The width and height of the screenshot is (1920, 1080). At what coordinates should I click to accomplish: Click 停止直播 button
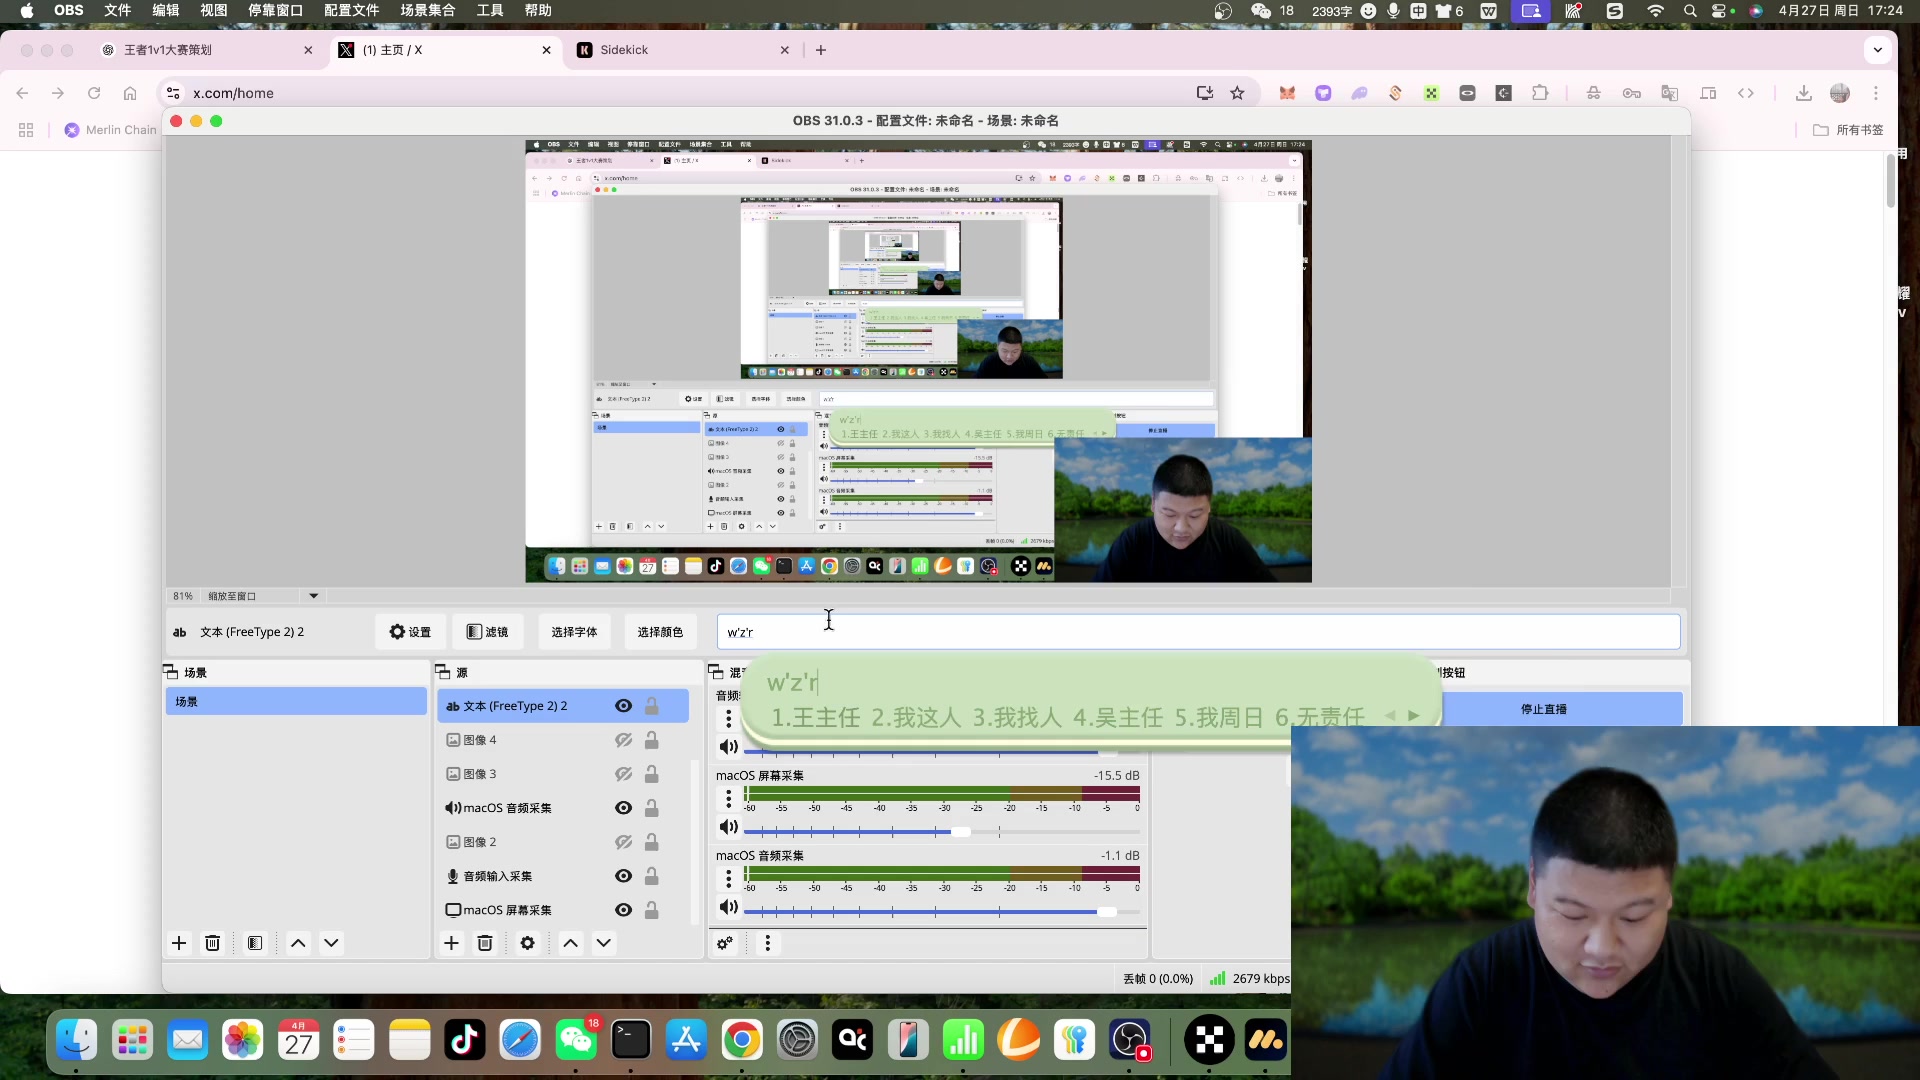pos(1543,709)
